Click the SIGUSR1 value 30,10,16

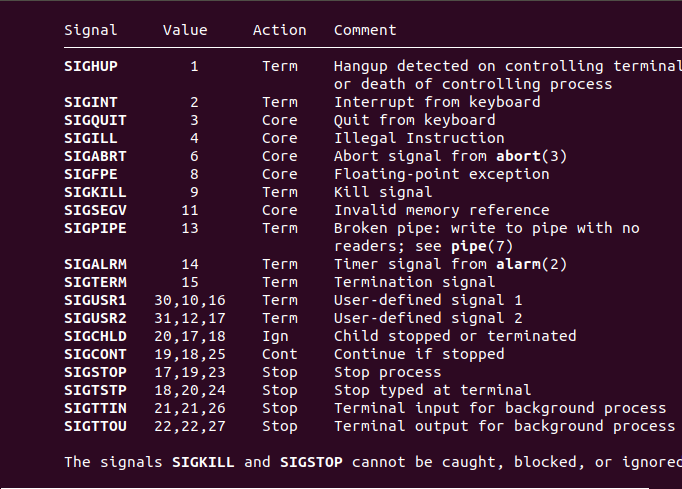pos(190,300)
